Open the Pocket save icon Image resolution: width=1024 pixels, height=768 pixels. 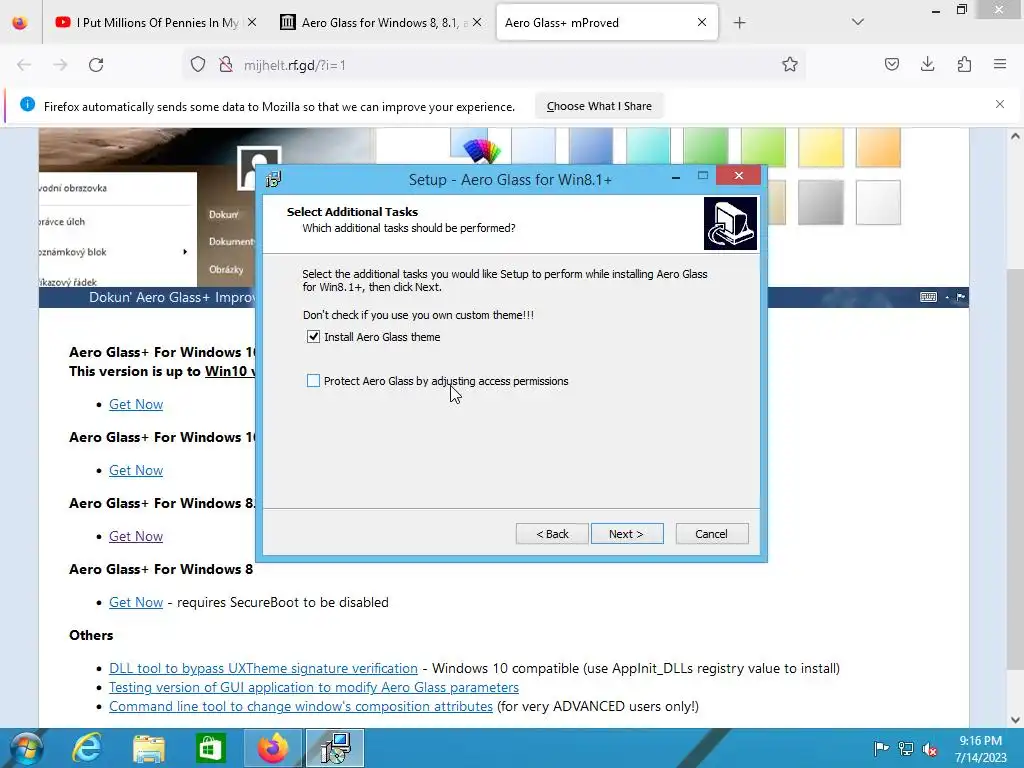coord(891,64)
